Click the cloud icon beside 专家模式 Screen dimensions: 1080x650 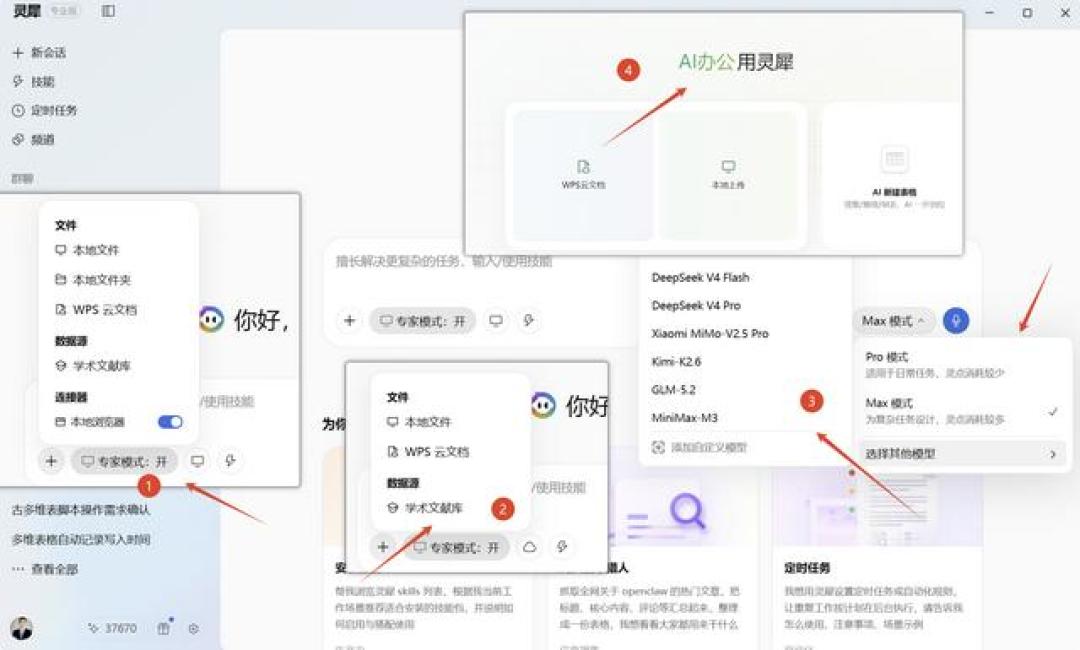pos(529,547)
